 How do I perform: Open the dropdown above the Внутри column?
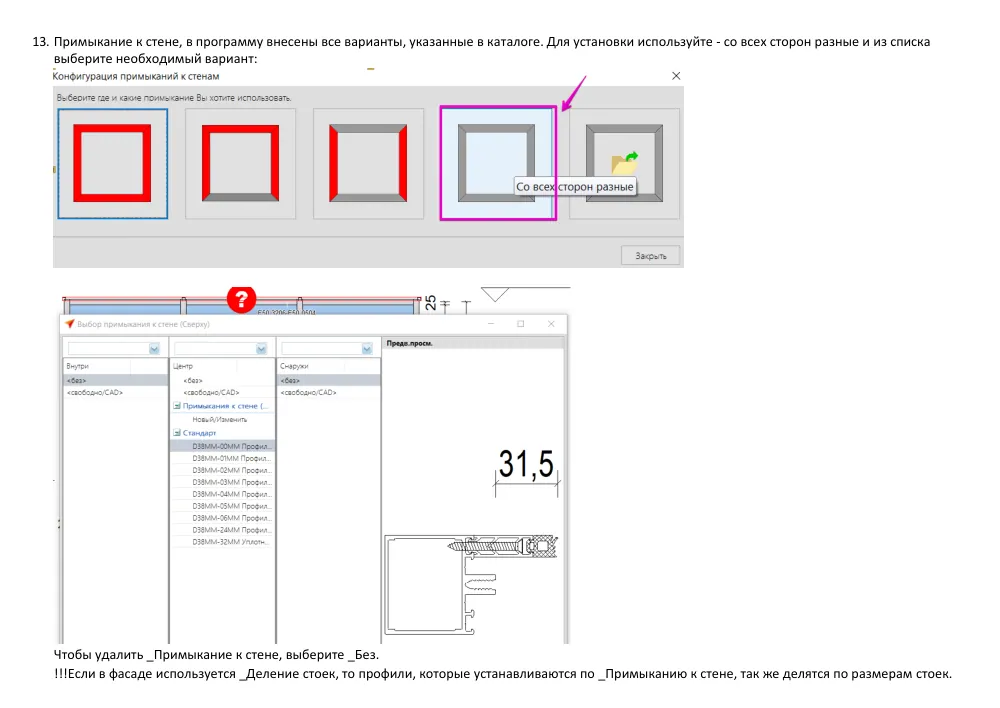154,349
